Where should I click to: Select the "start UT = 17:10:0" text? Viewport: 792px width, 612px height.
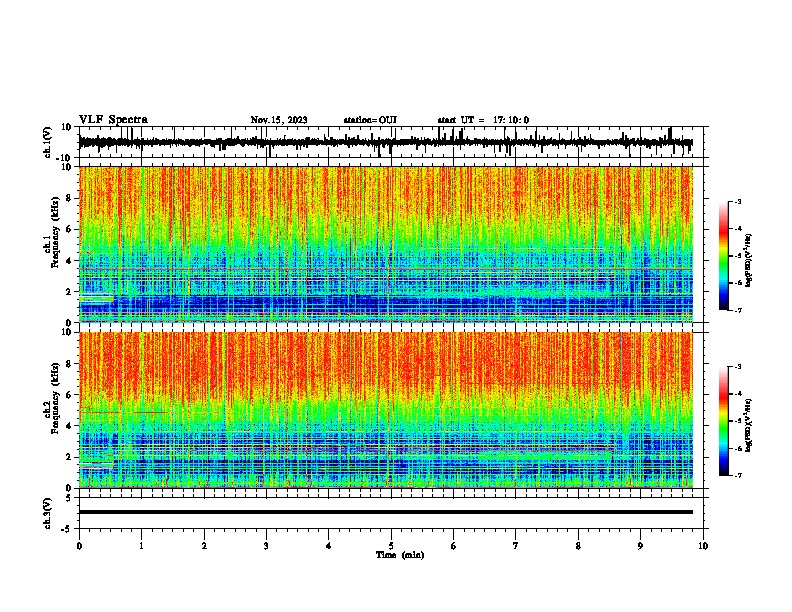[483, 120]
